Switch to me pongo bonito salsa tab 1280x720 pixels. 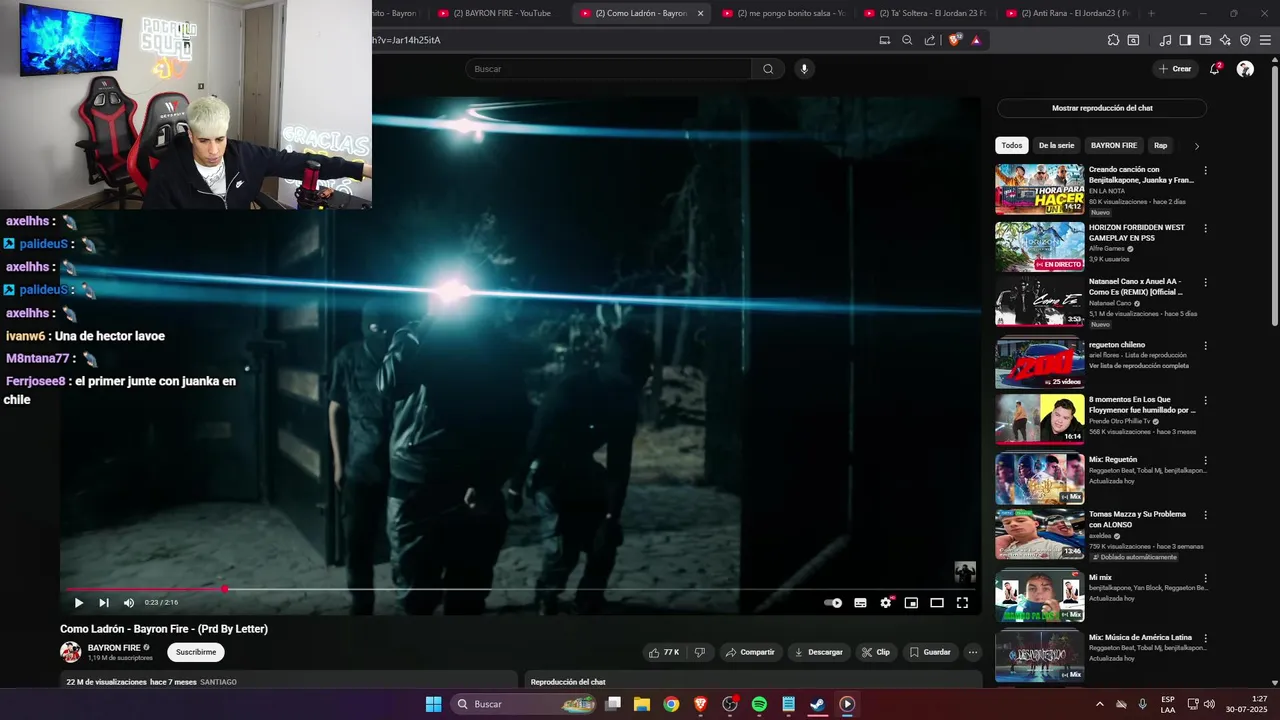tap(783, 13)
